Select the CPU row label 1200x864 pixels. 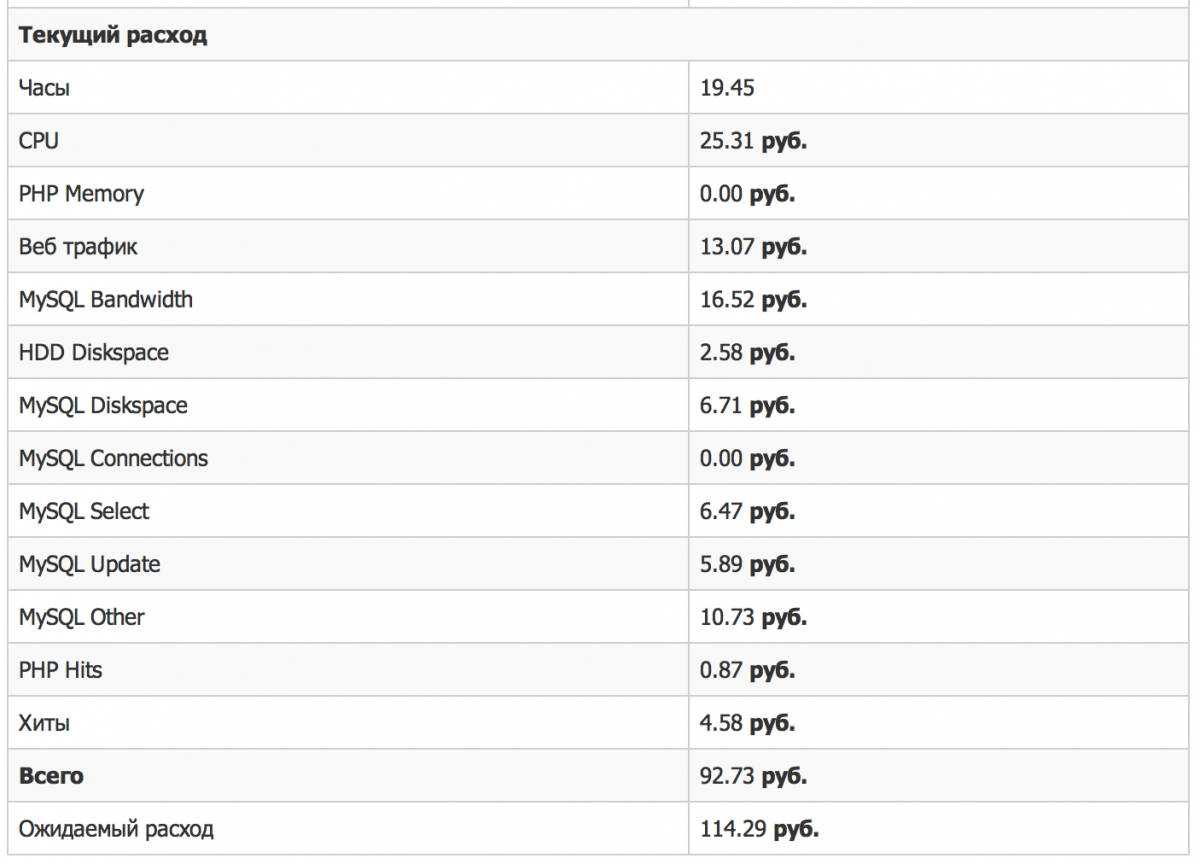(39, 141)
